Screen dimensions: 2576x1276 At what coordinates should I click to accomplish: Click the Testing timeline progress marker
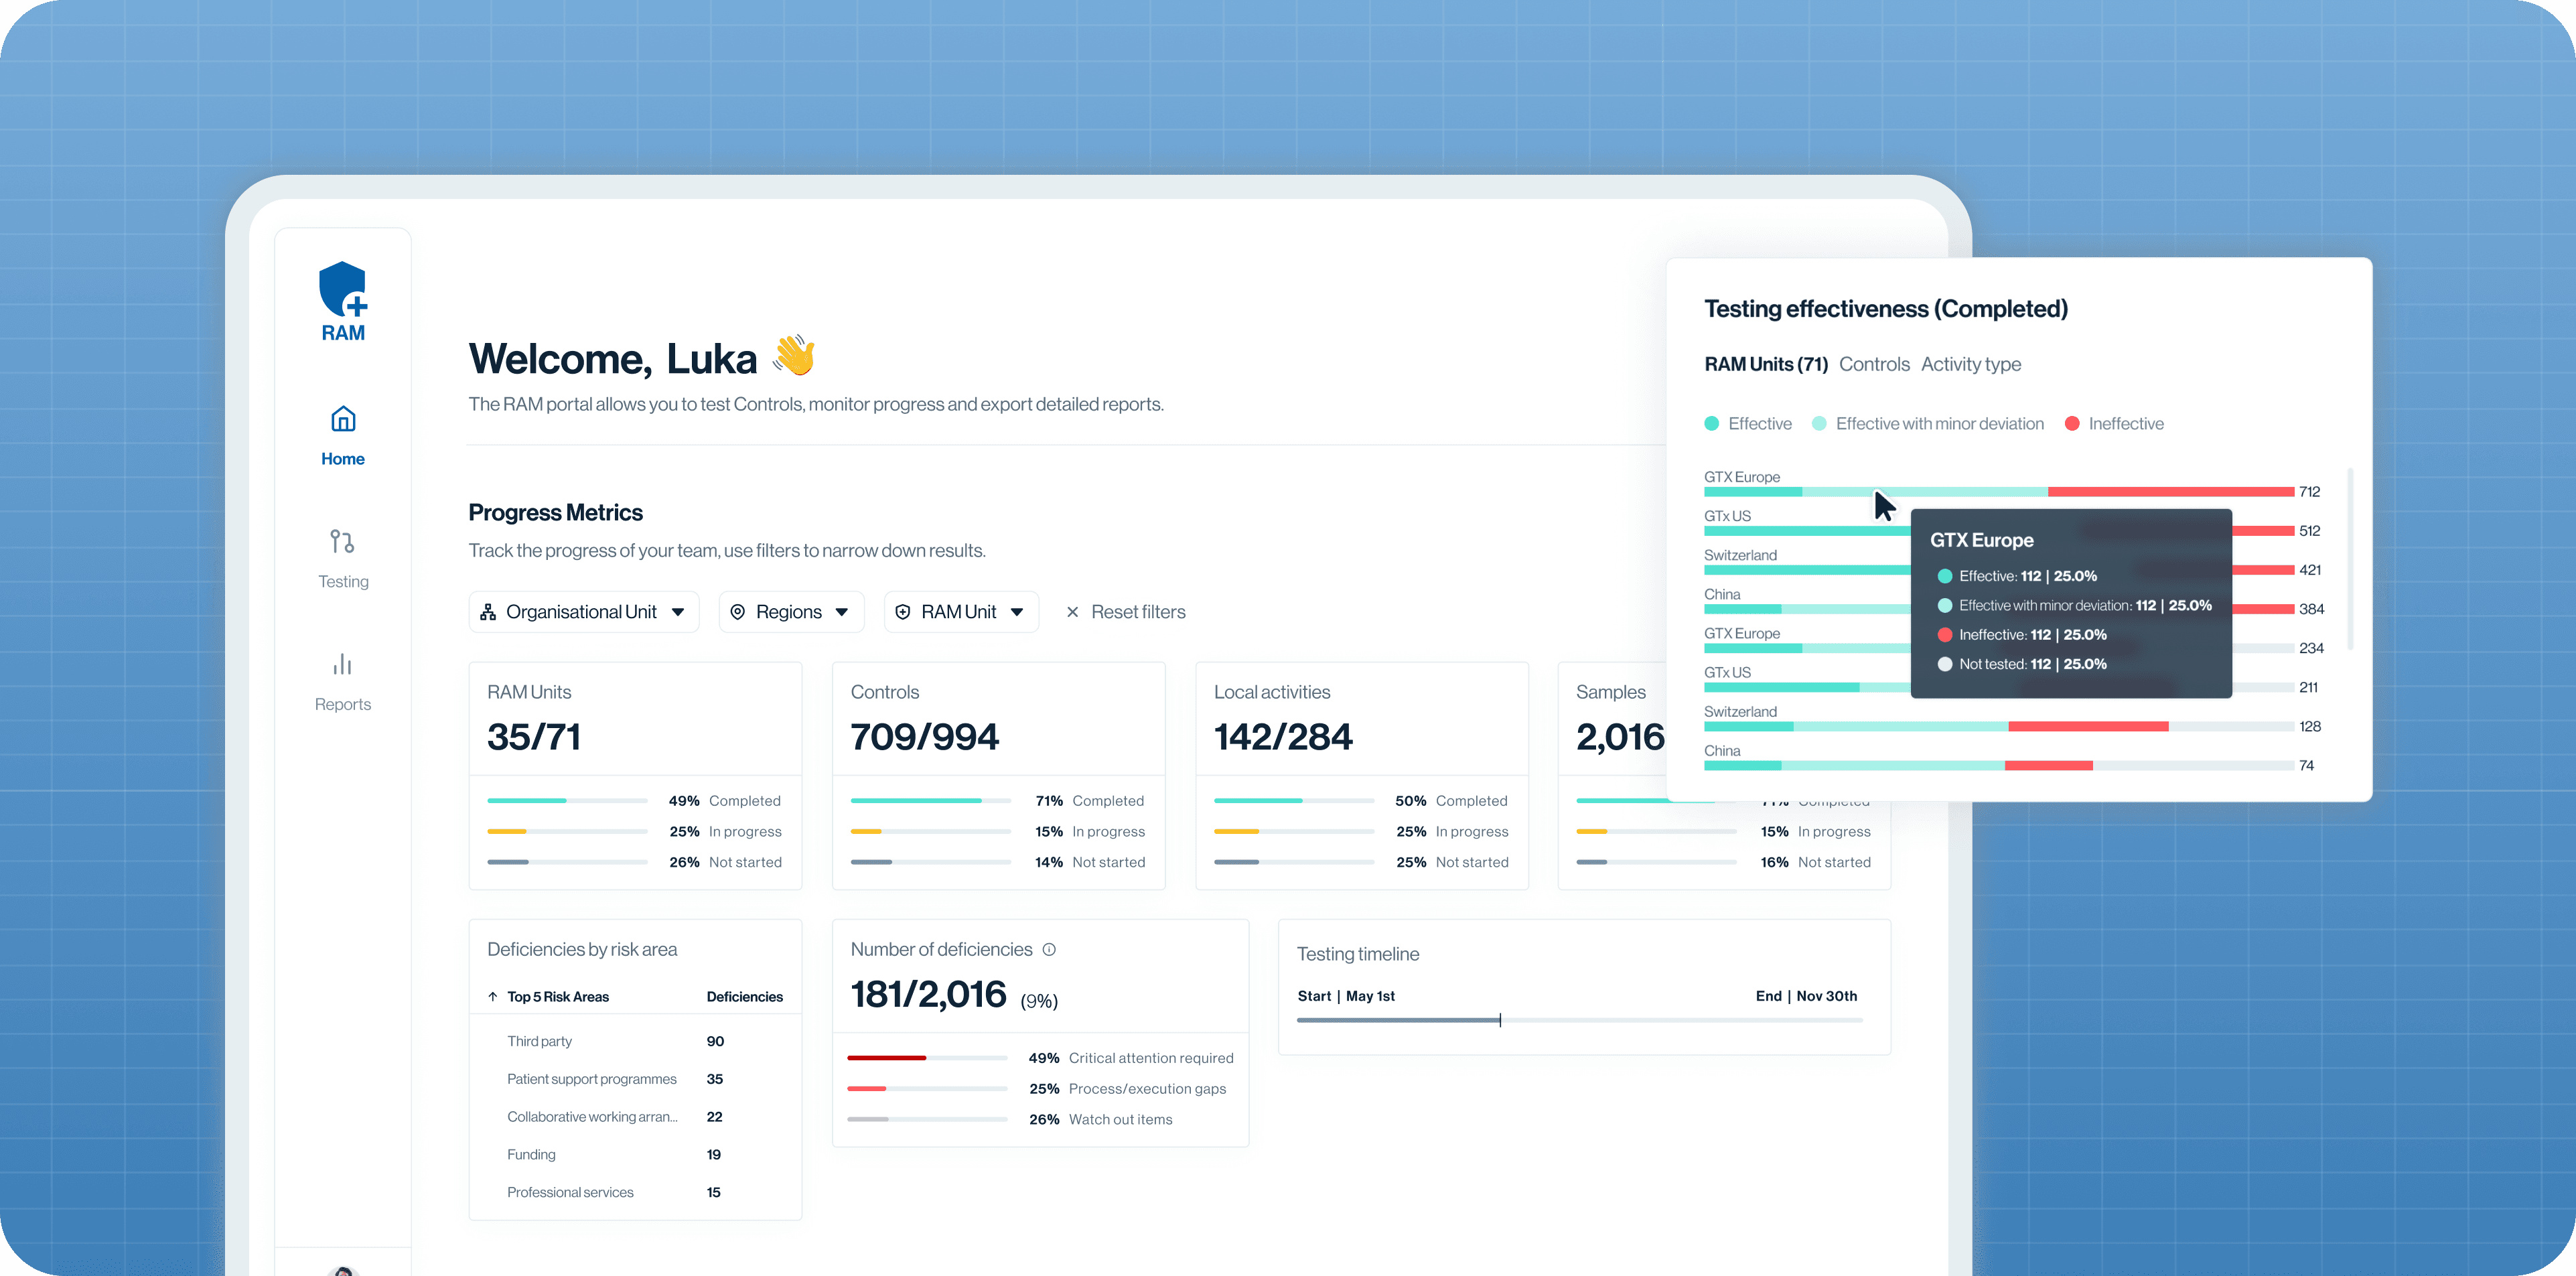click(x=1500, y=1020)
